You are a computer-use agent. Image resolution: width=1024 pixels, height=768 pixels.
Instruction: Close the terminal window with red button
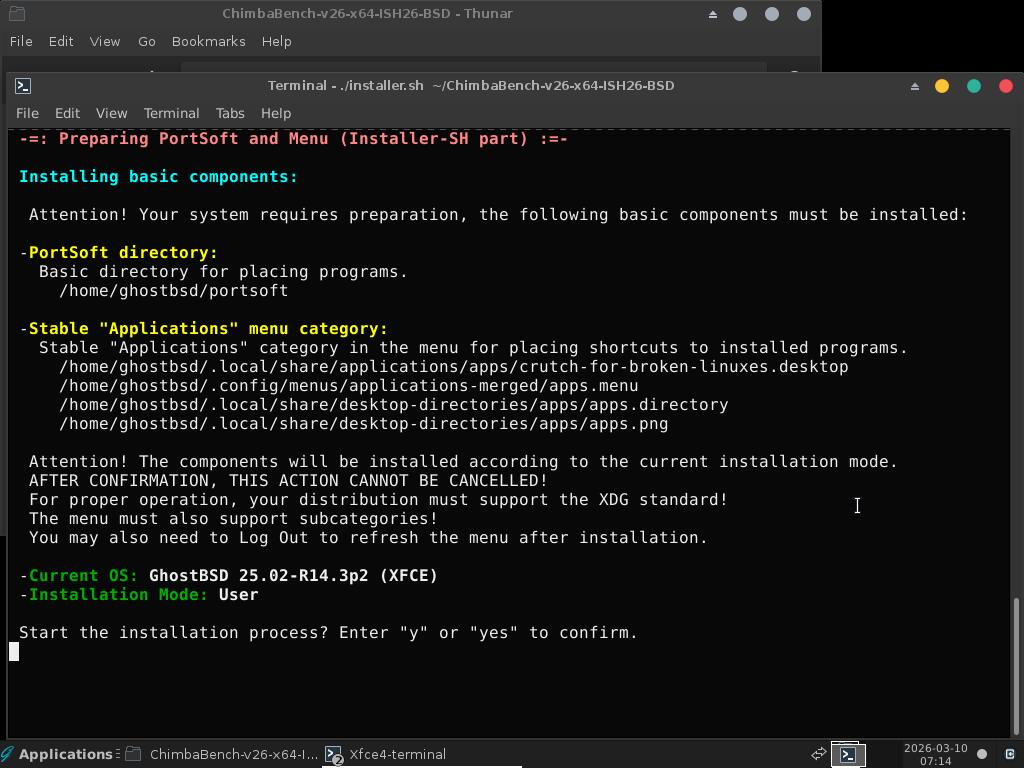click(1005, 86)
